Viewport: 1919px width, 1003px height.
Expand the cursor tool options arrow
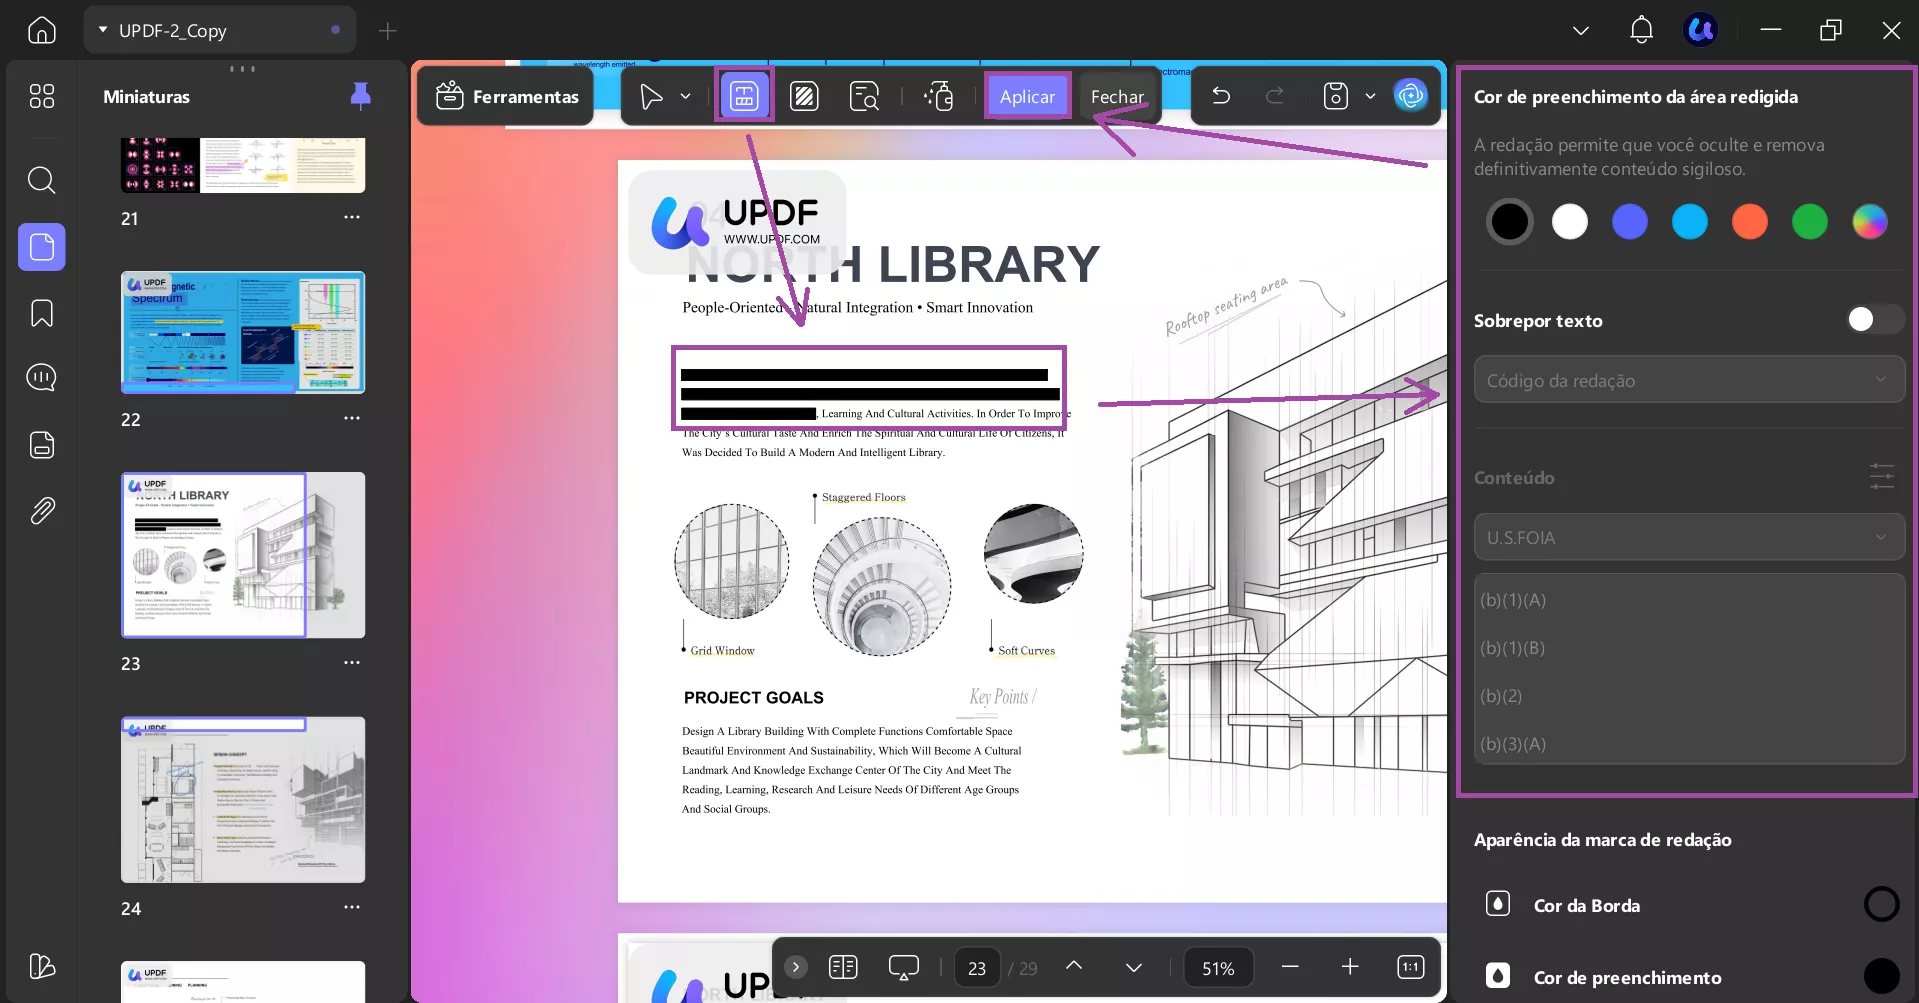[x=685, y=96]
